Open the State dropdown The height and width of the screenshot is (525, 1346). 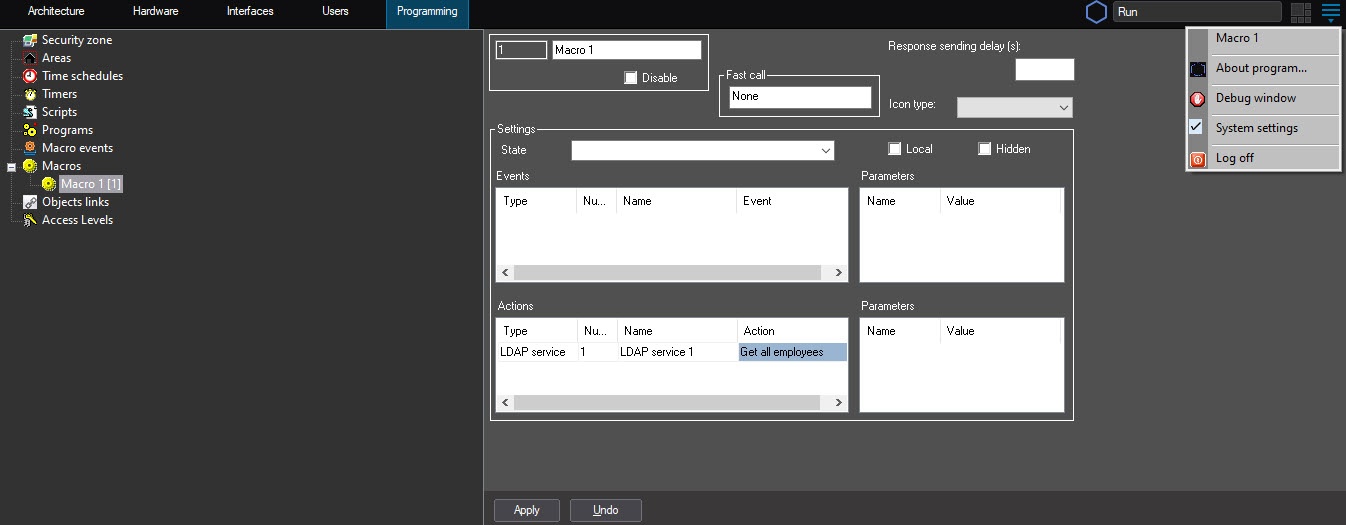[703, 150]
